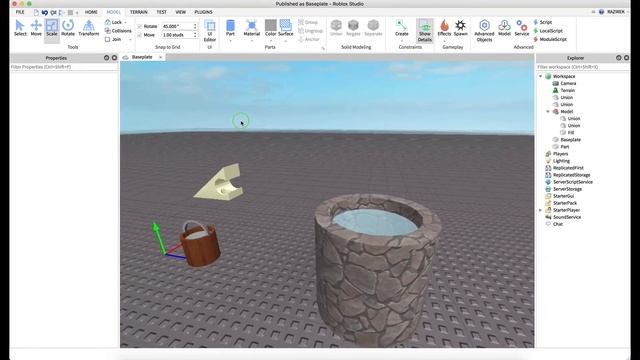The height and width of the screenshot is (360, 640).
Task: Click the Filter Properties search field
Action: tap(64, 67)
